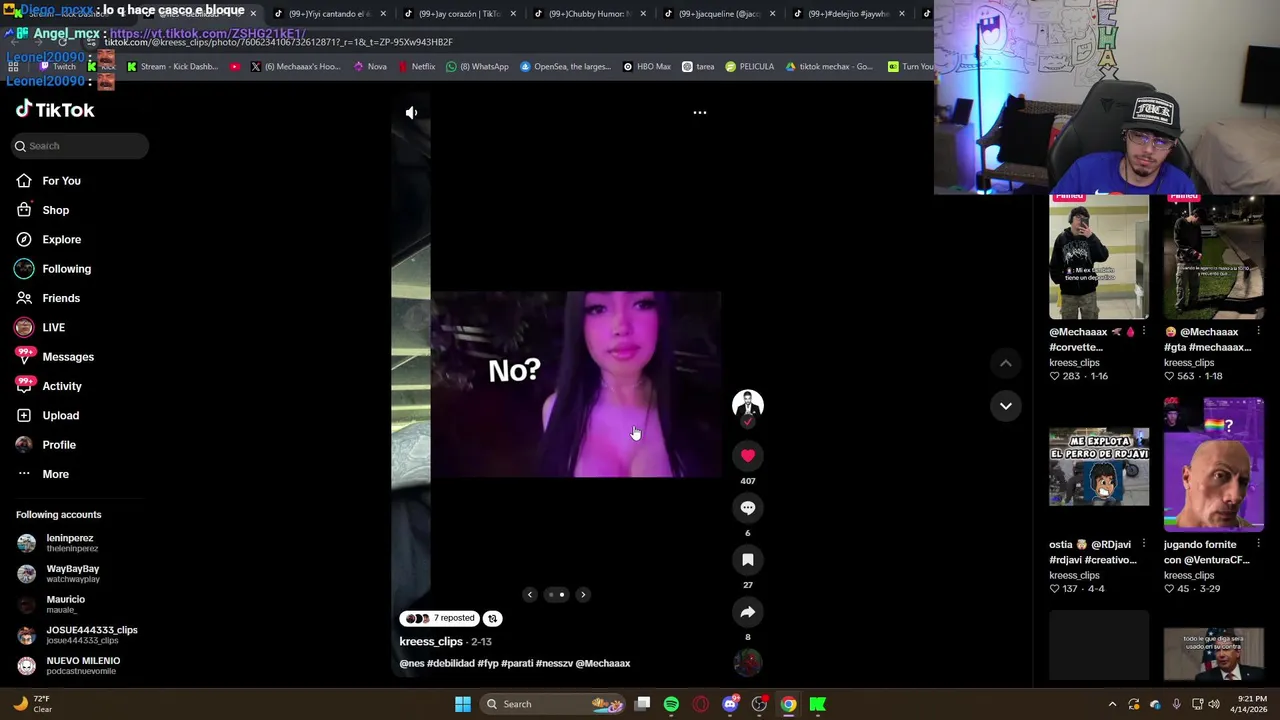Open the RDjavi perro video thumbnail
The height and width of the screenshot is (720, 1280).
[x=1099, y=465]
